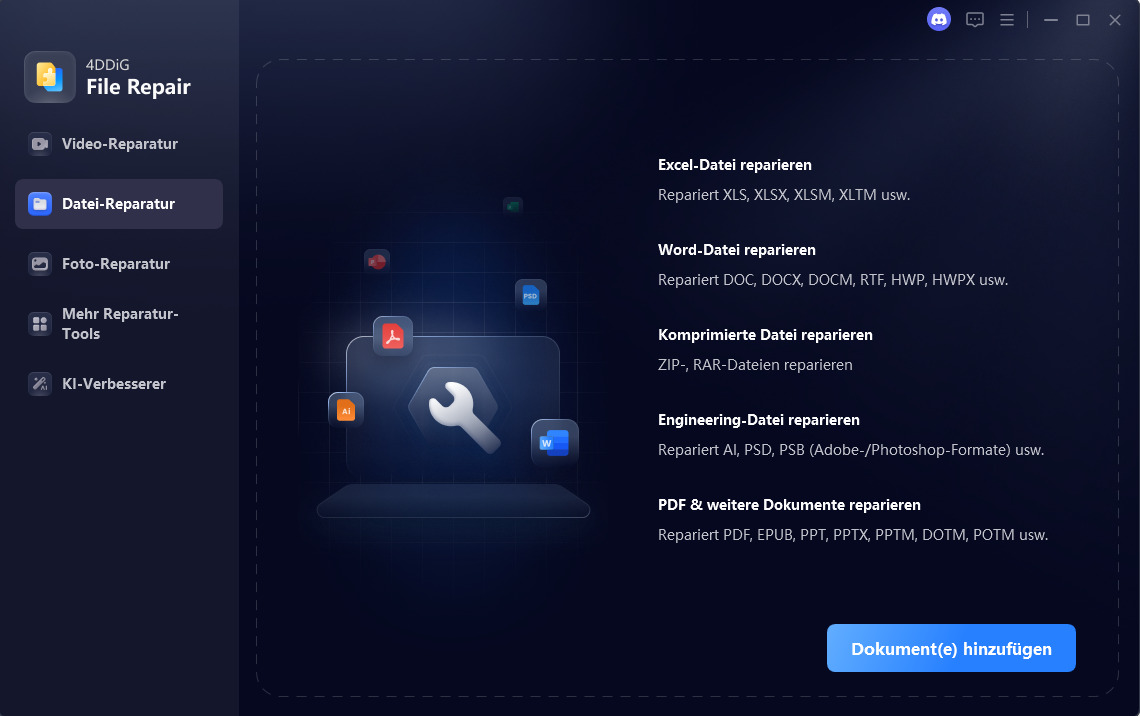Click the blue Word document icon
This screenshot has width=1140, height=716.
point(555,442)
